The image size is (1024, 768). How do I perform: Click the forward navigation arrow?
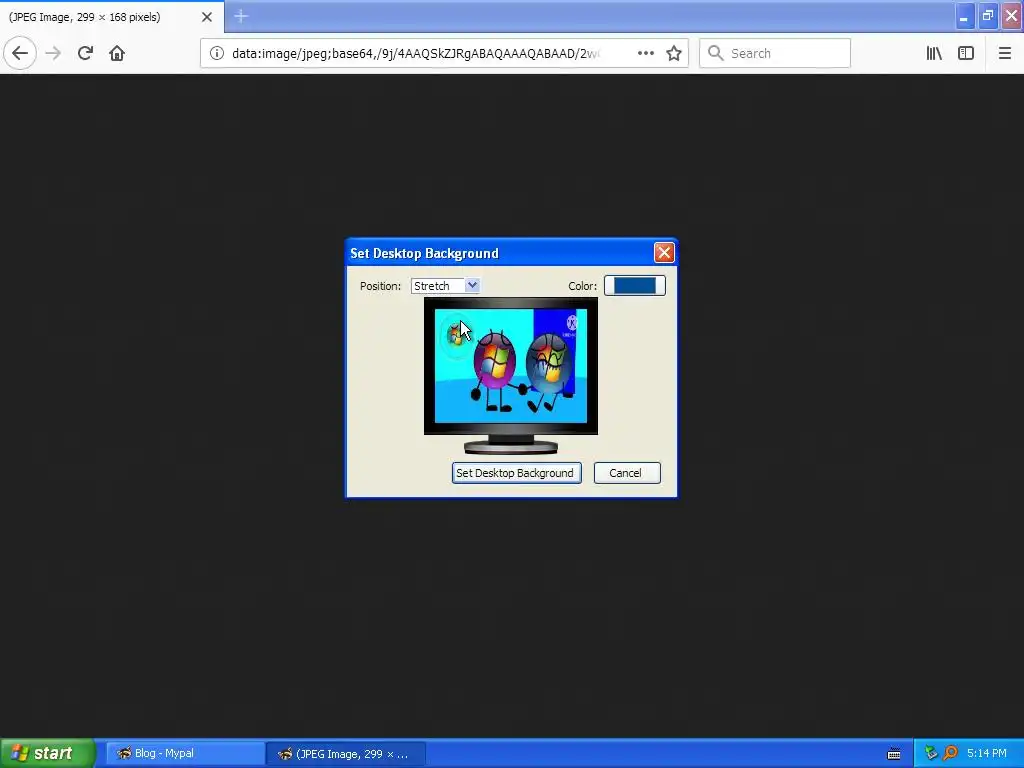54,53
